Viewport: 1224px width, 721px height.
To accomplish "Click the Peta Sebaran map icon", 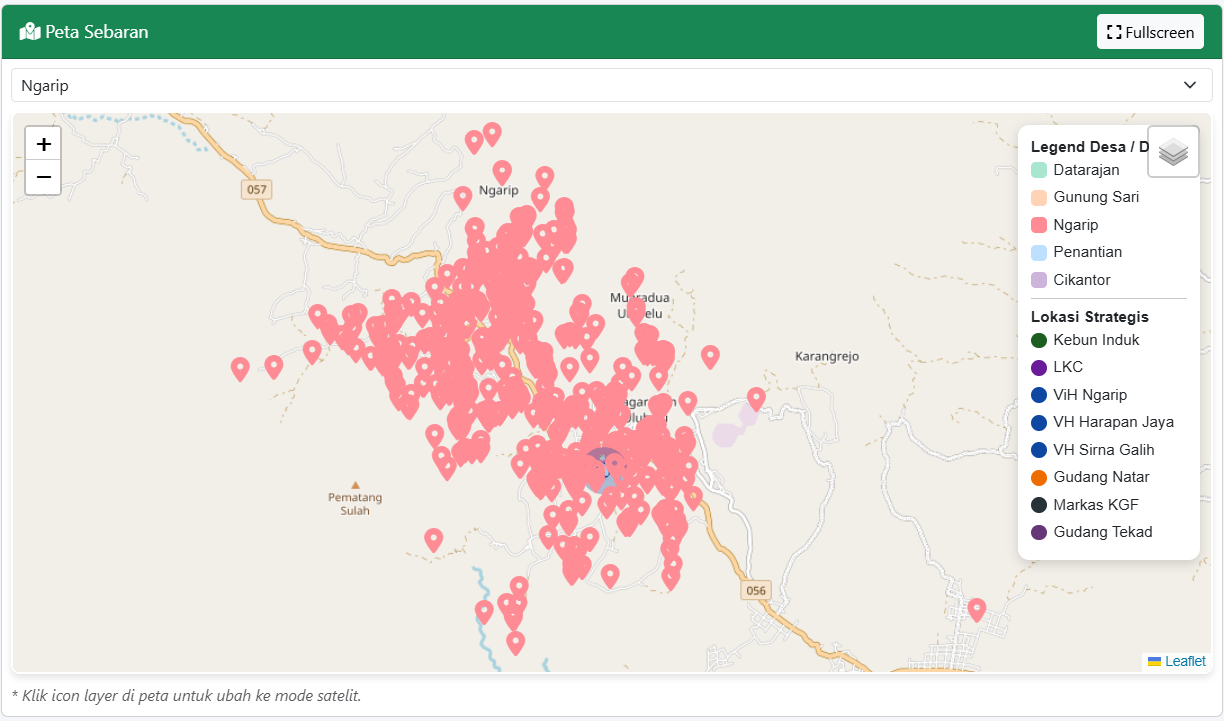I will coord(29,32).
